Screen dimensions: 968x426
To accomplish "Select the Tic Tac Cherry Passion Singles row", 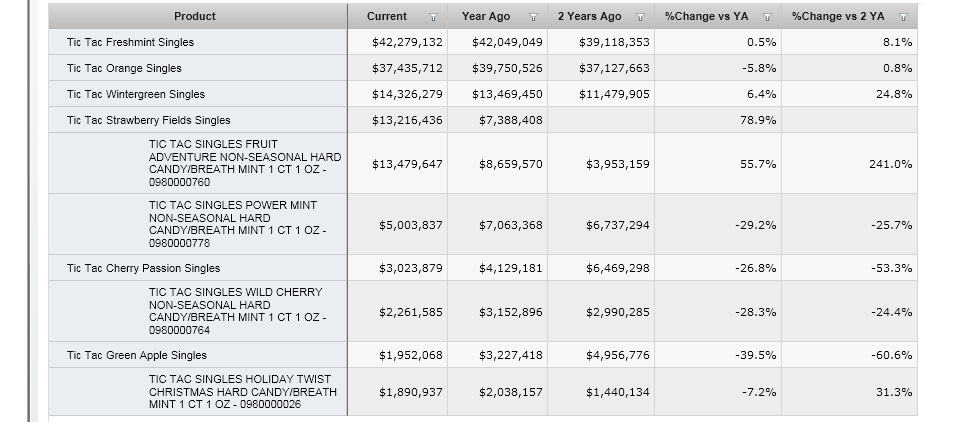I will (x=144, y=268).
